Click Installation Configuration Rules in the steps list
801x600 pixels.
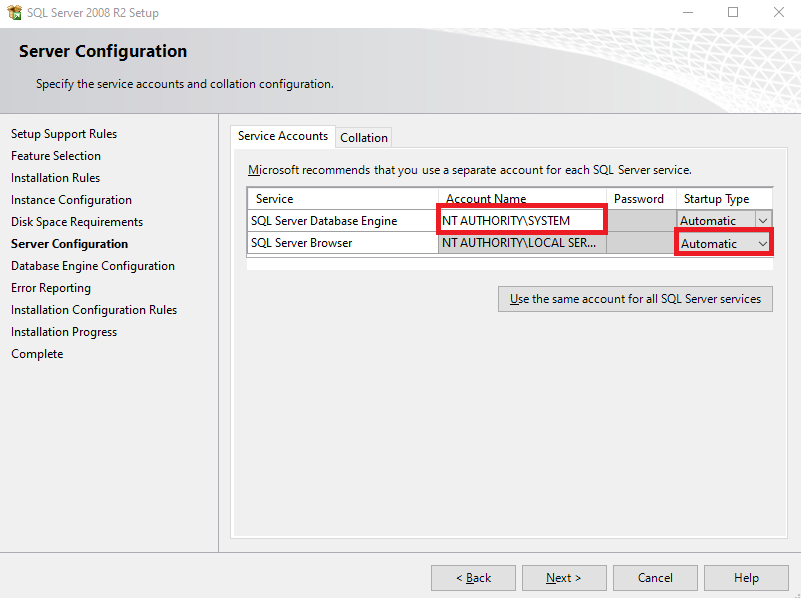93,310
